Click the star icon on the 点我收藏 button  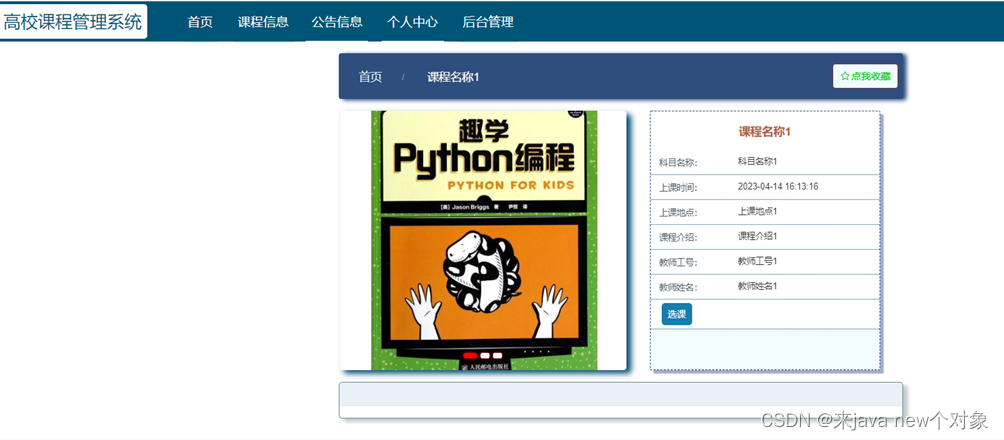[x=845, y=76]
